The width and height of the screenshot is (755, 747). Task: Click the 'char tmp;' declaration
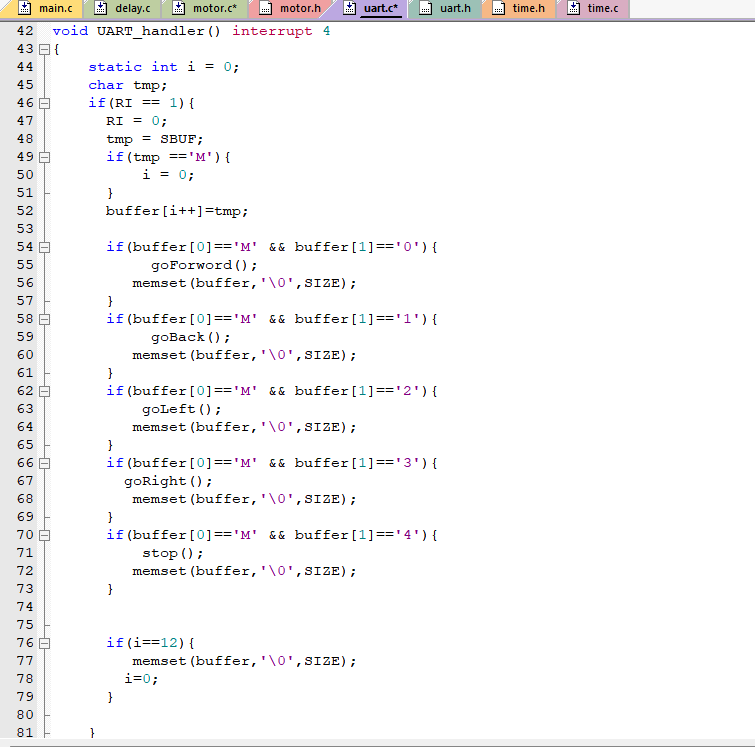(128, 85)
